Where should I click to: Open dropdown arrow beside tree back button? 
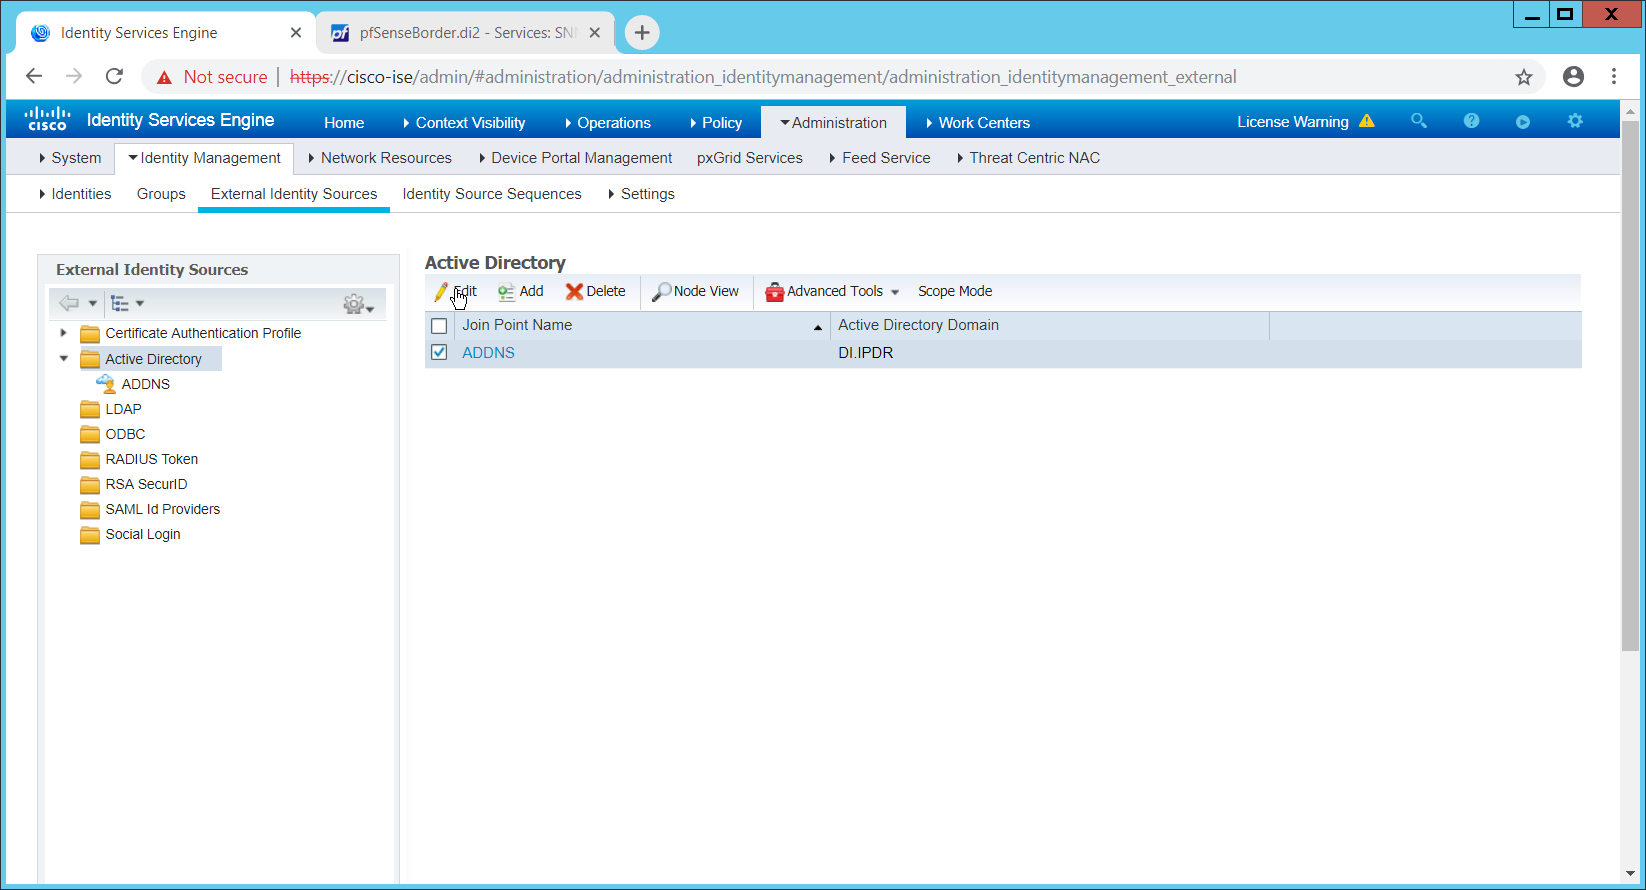[93, 303]
